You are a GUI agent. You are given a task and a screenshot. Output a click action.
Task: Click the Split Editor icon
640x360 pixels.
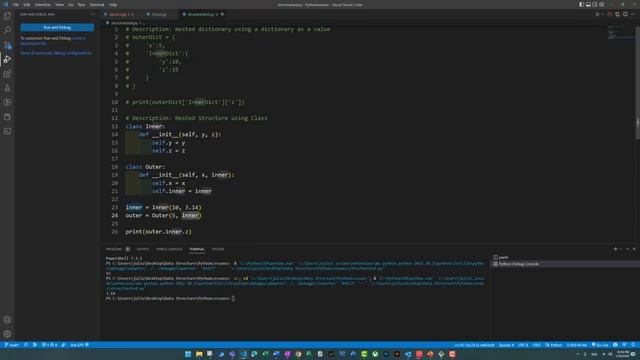625,14
